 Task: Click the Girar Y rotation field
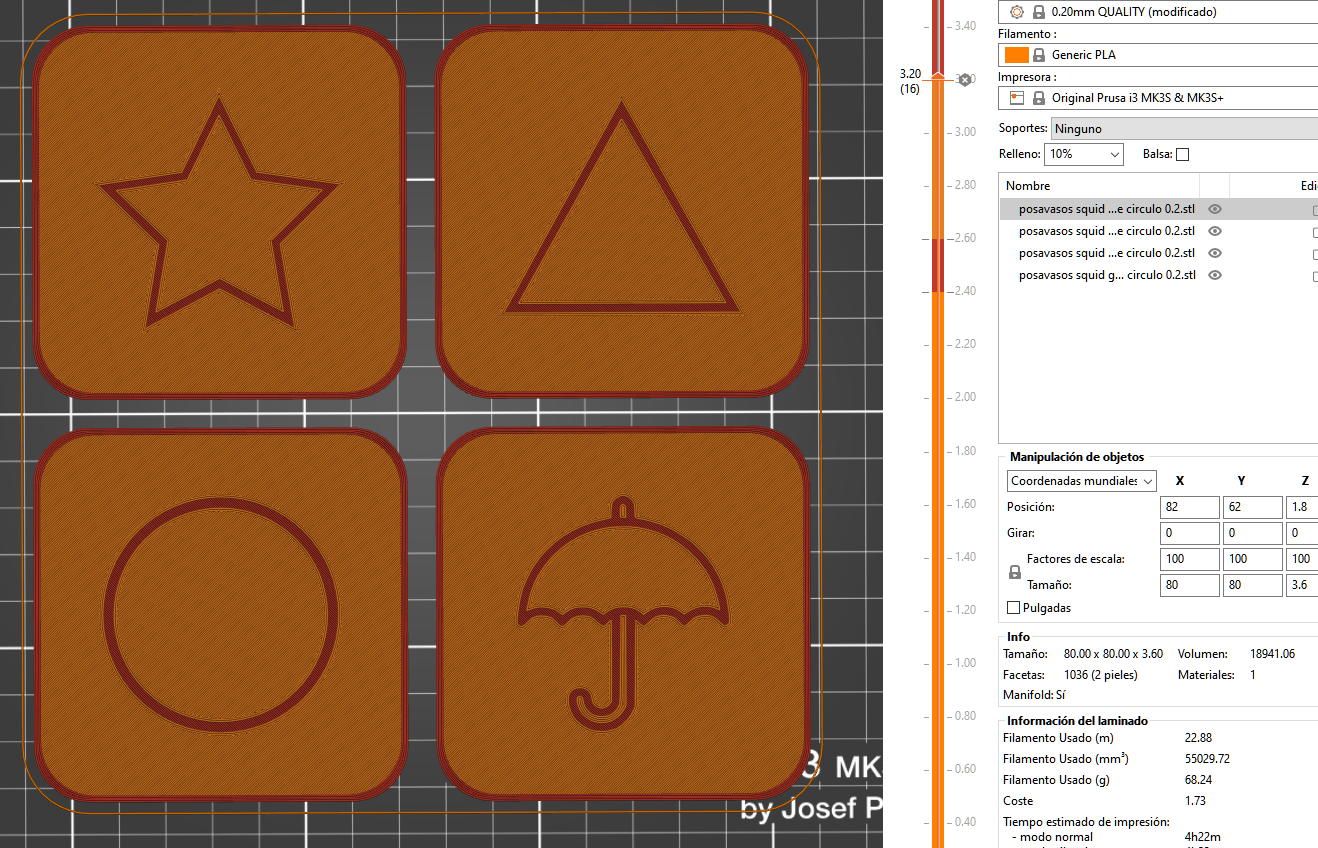click(1252, 533)
